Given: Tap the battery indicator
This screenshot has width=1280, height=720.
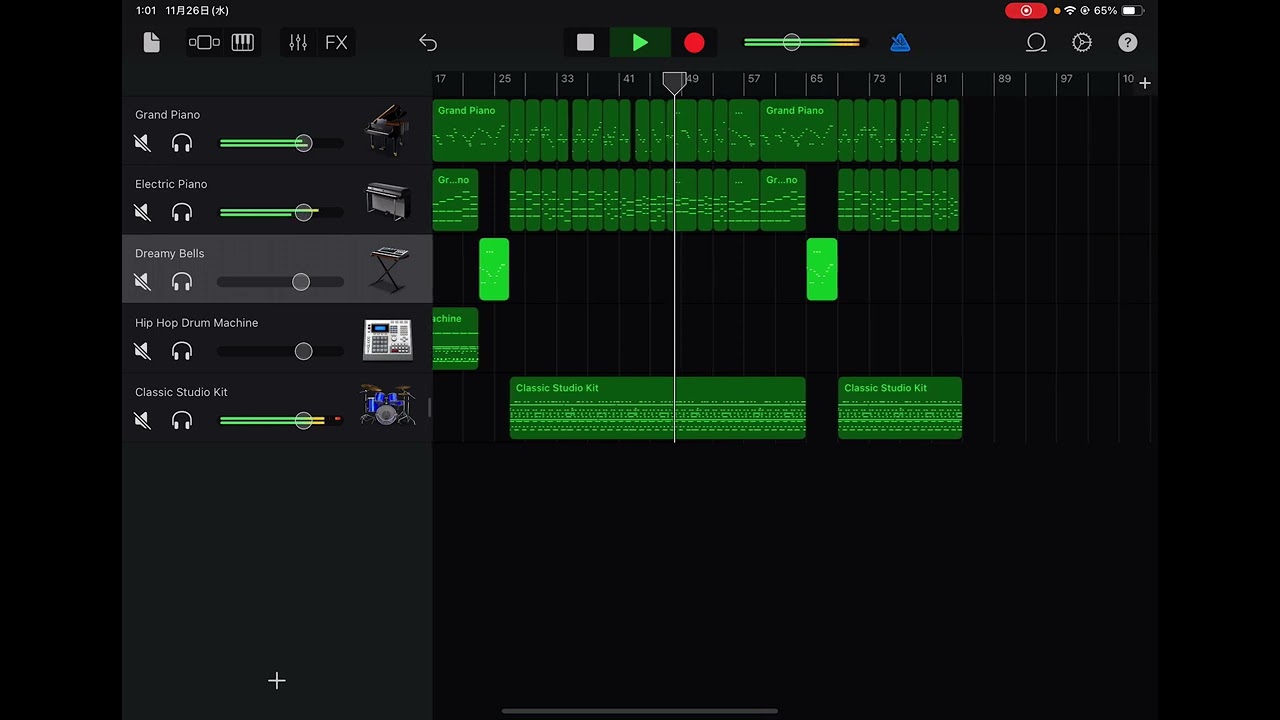Looking at the screenshot, I should pyautogui.click(x=1132, y=10).
